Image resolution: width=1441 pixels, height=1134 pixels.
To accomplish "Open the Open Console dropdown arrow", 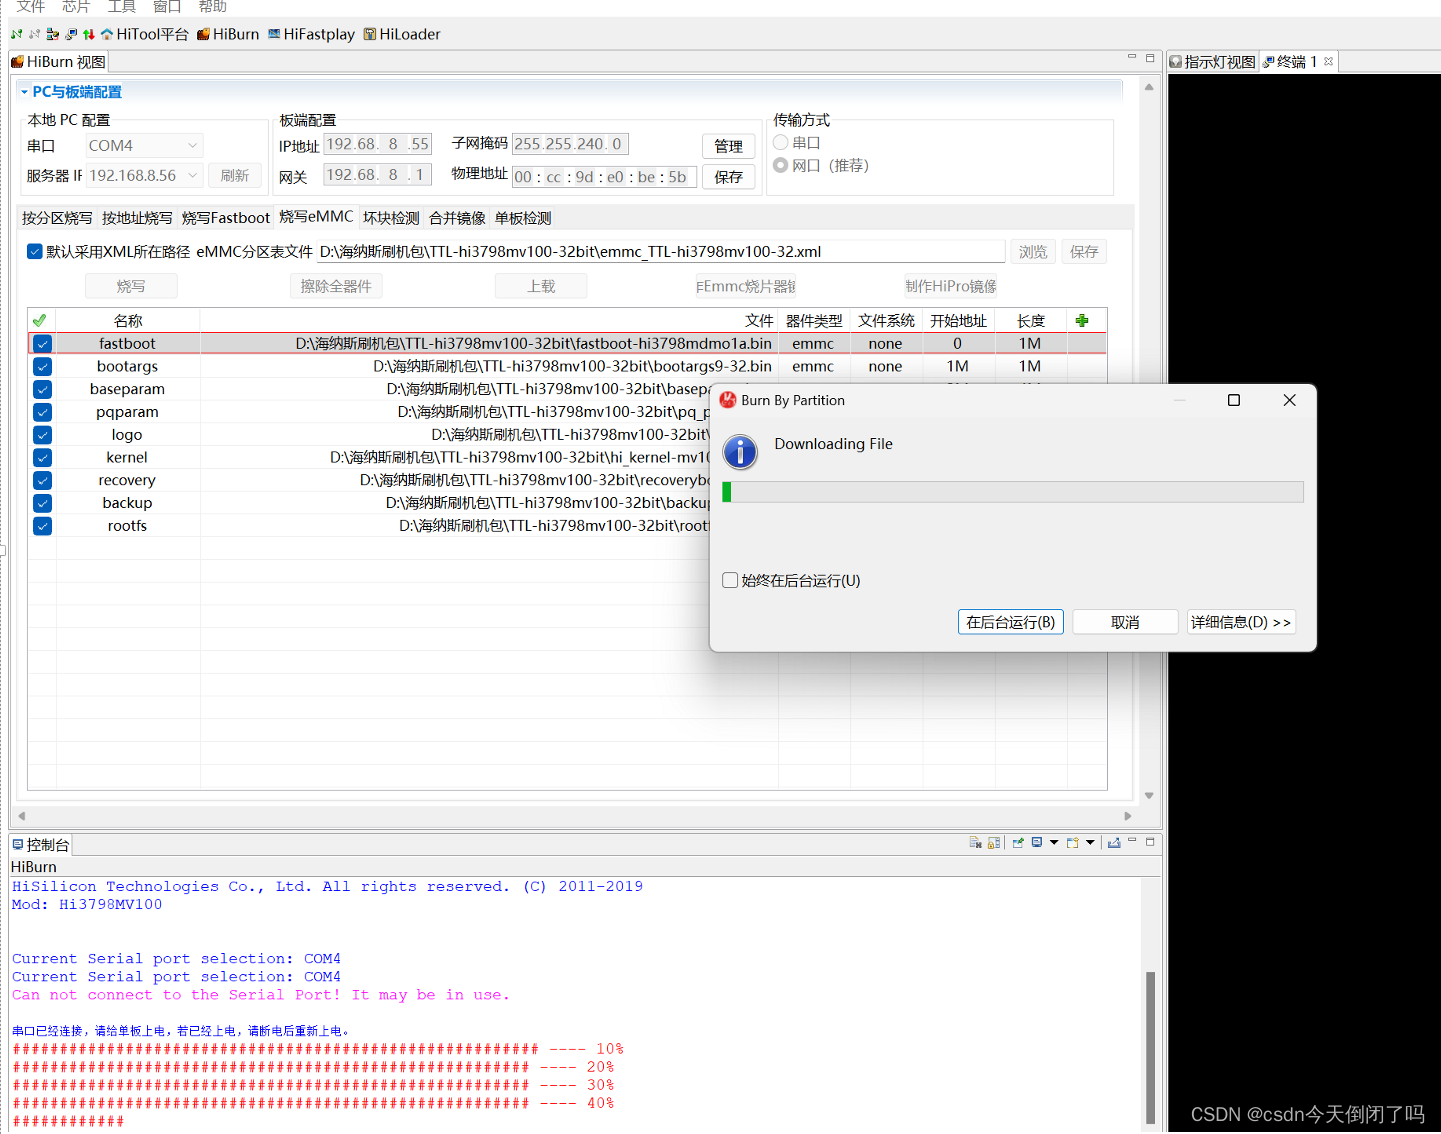I will (1090, 843).
